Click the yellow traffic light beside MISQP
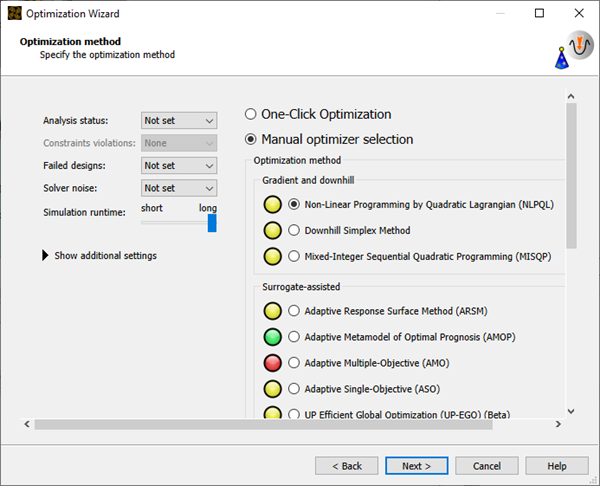The height and width of the screenshot is (486, 600). click(271, 256)
